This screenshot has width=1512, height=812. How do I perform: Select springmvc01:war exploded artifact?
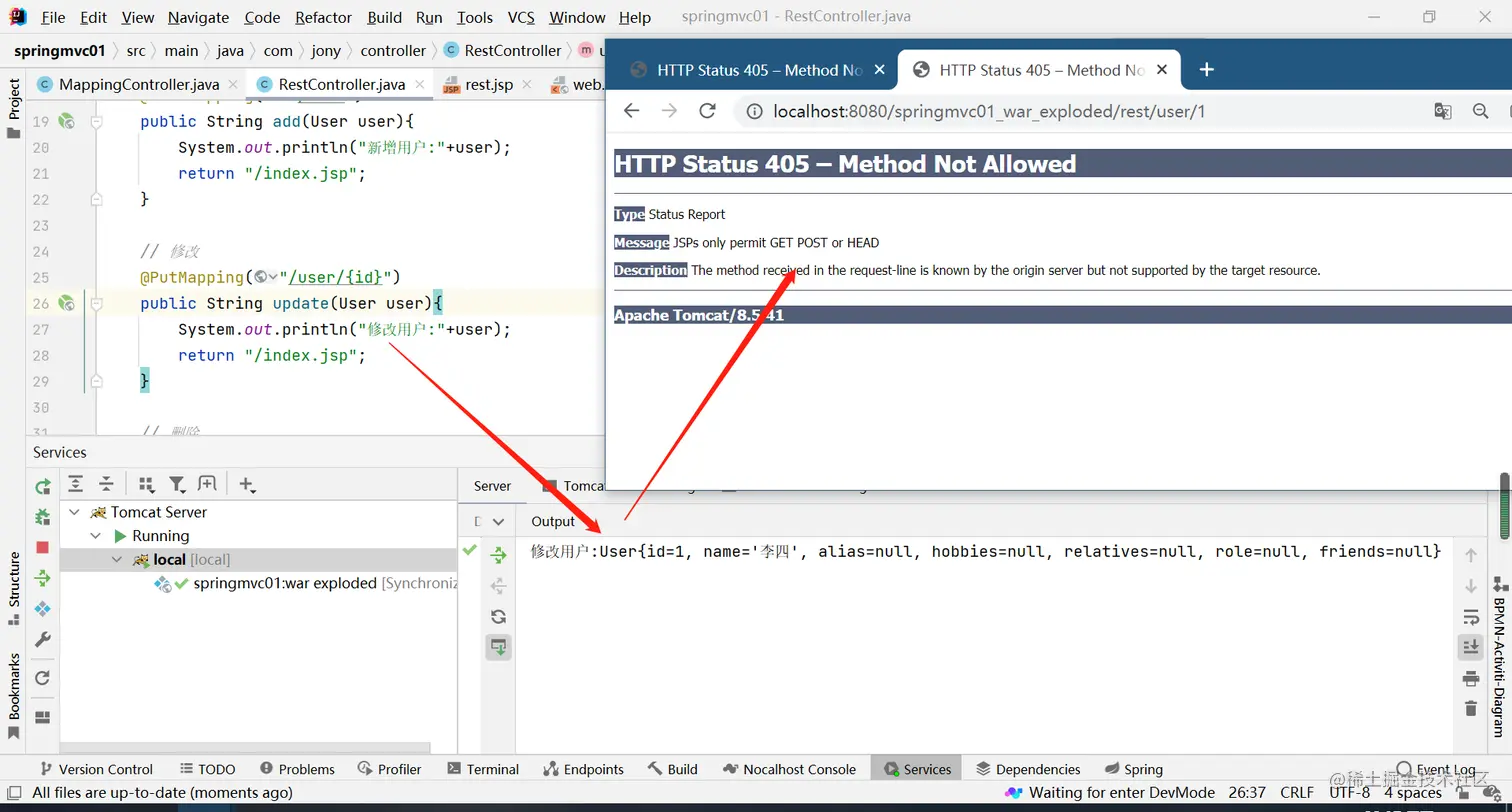285,584
